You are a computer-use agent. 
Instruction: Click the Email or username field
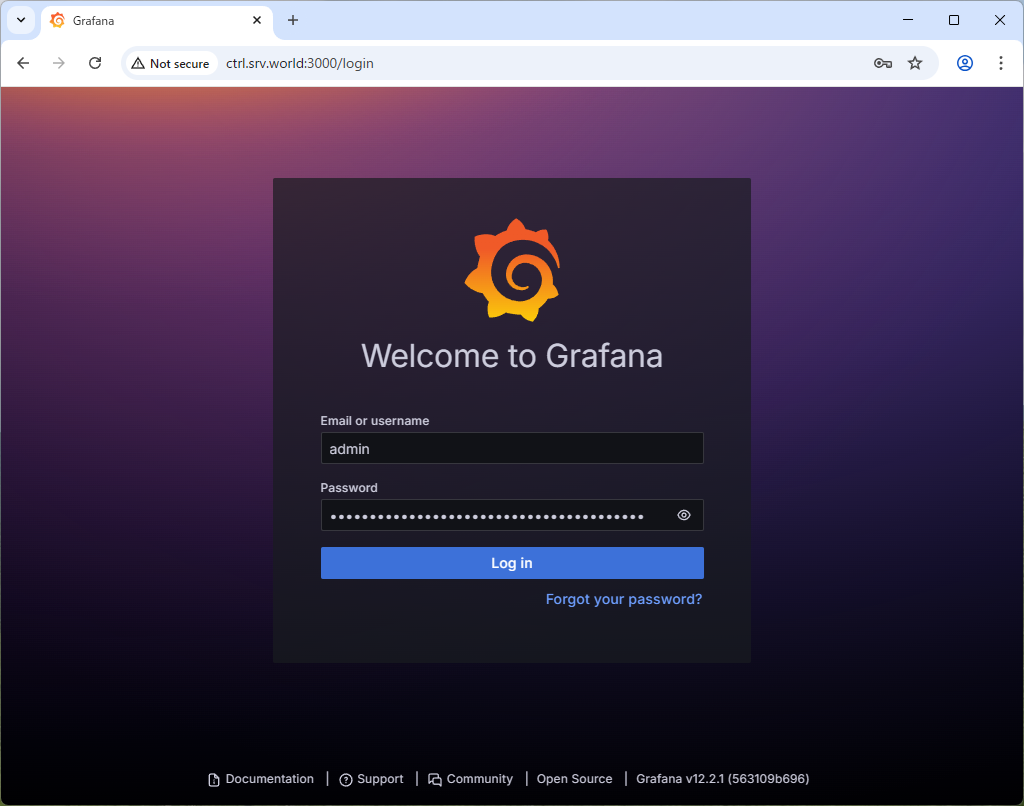pyautogui.click(x=511, y=448)
